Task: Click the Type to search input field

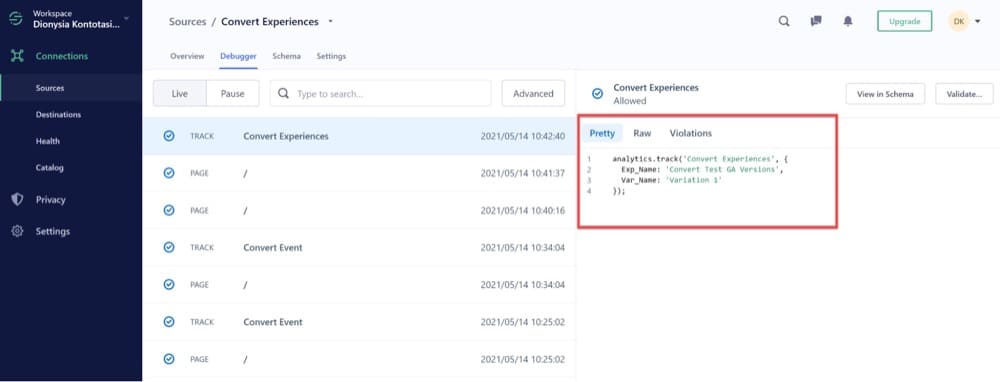Action: (x=381, y=93)
